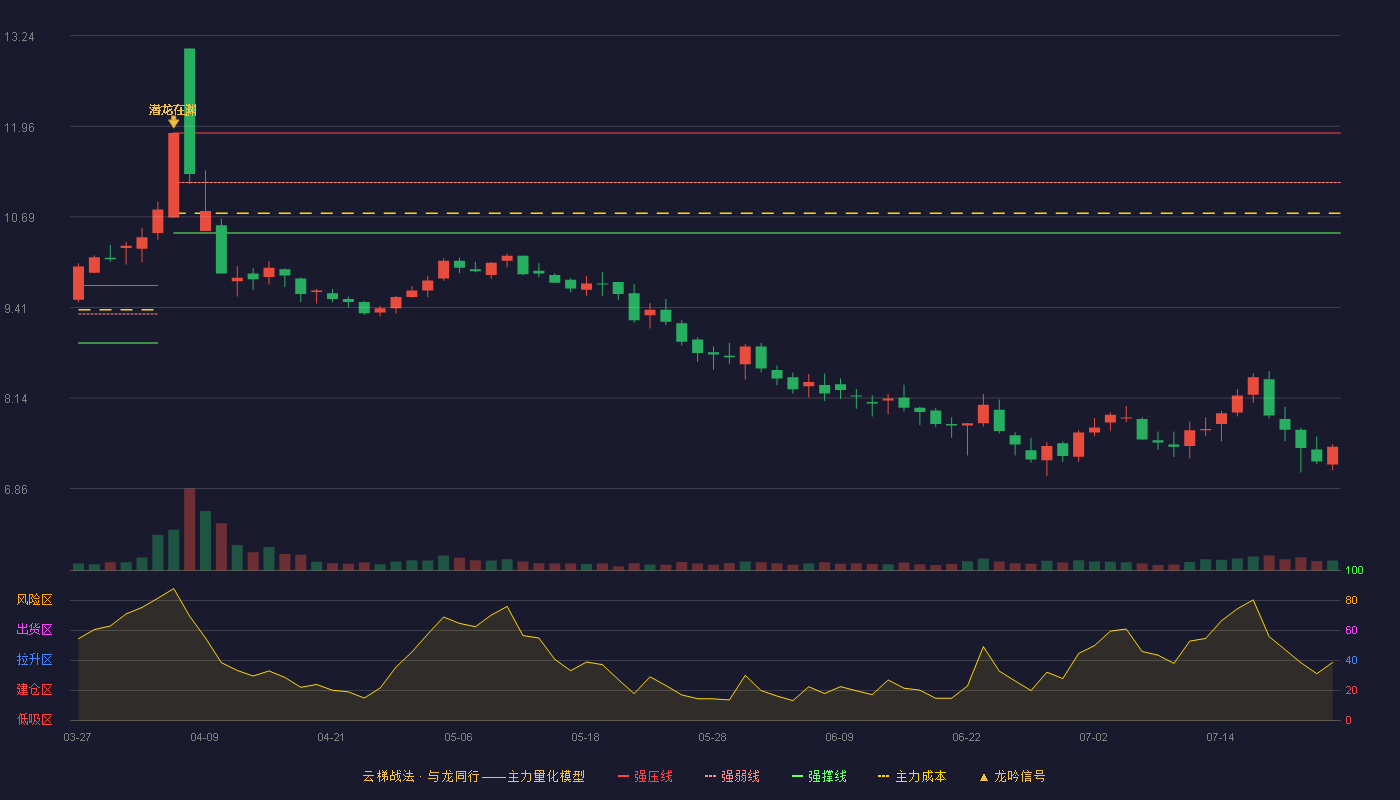
Task: Click the 07-02 date label
Action: click(x=1093, y=737)
